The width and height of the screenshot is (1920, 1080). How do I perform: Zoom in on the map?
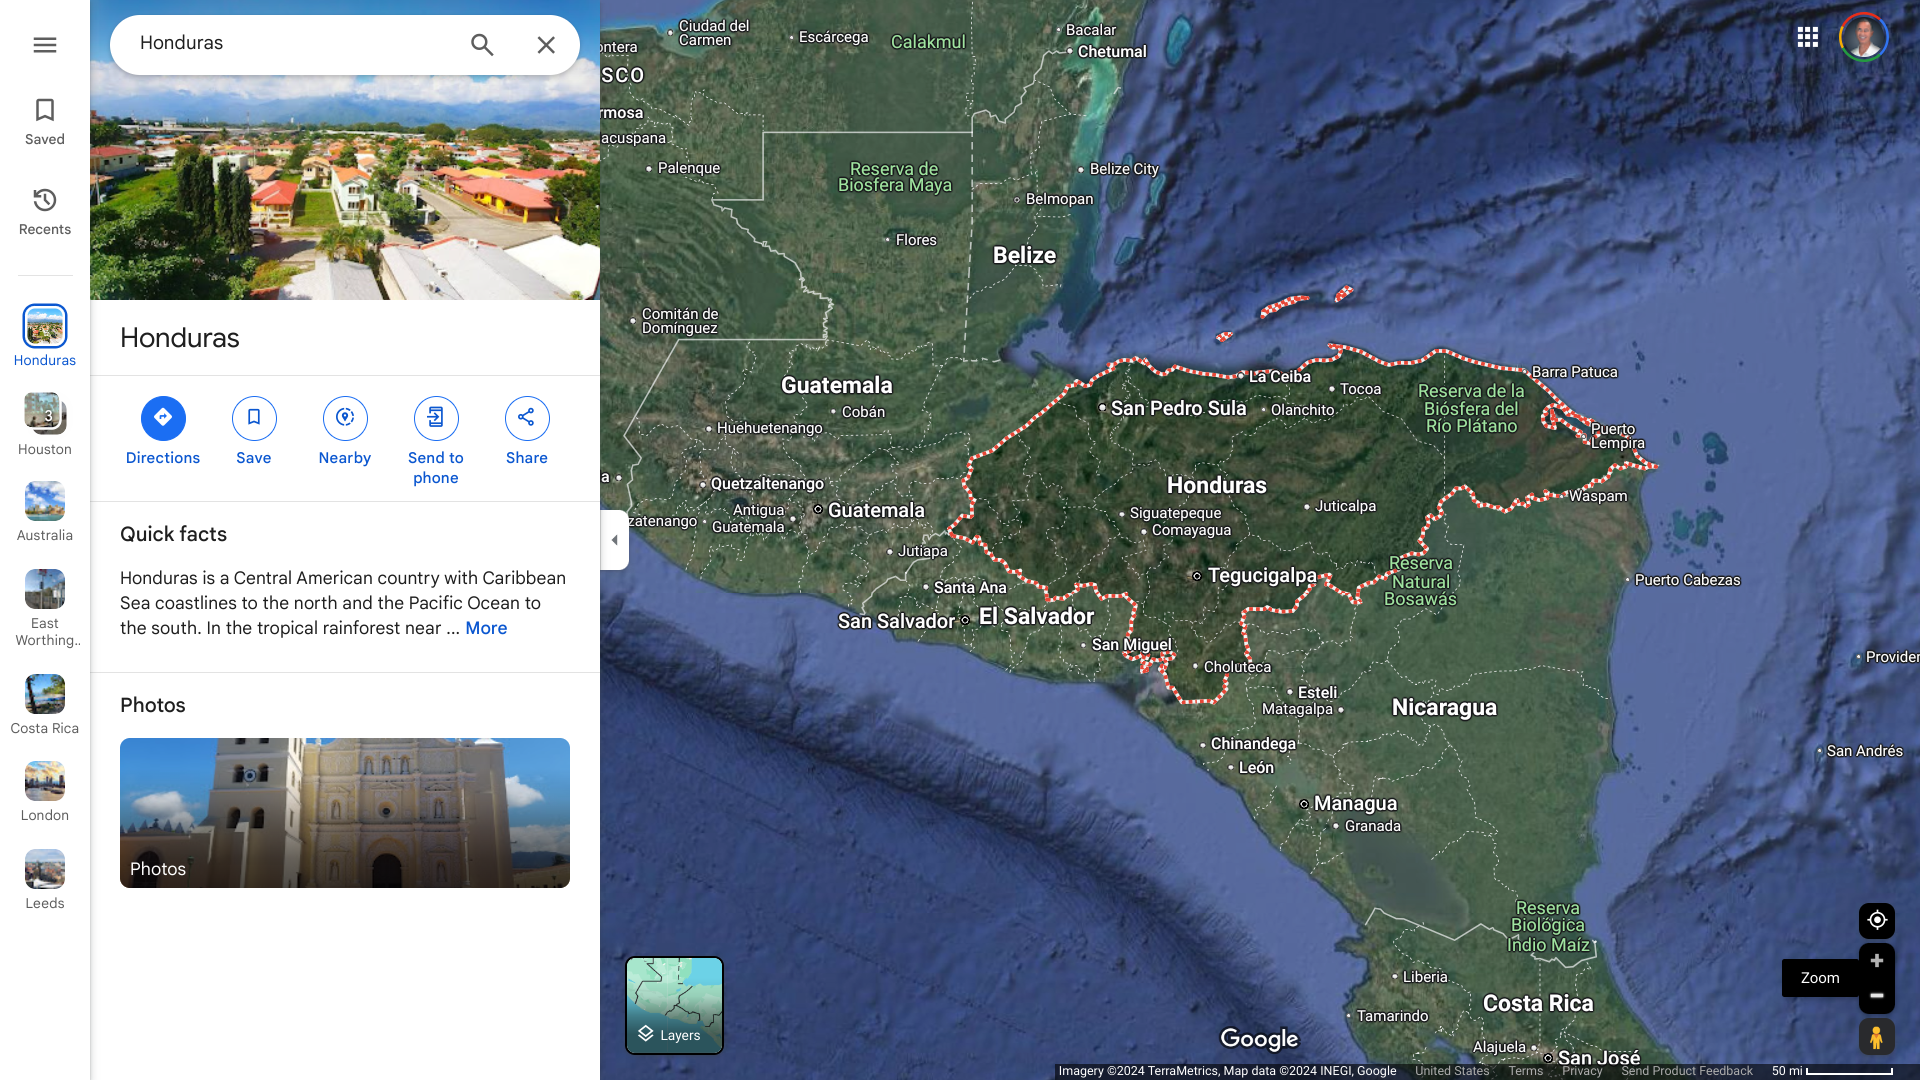(1877, 961)
